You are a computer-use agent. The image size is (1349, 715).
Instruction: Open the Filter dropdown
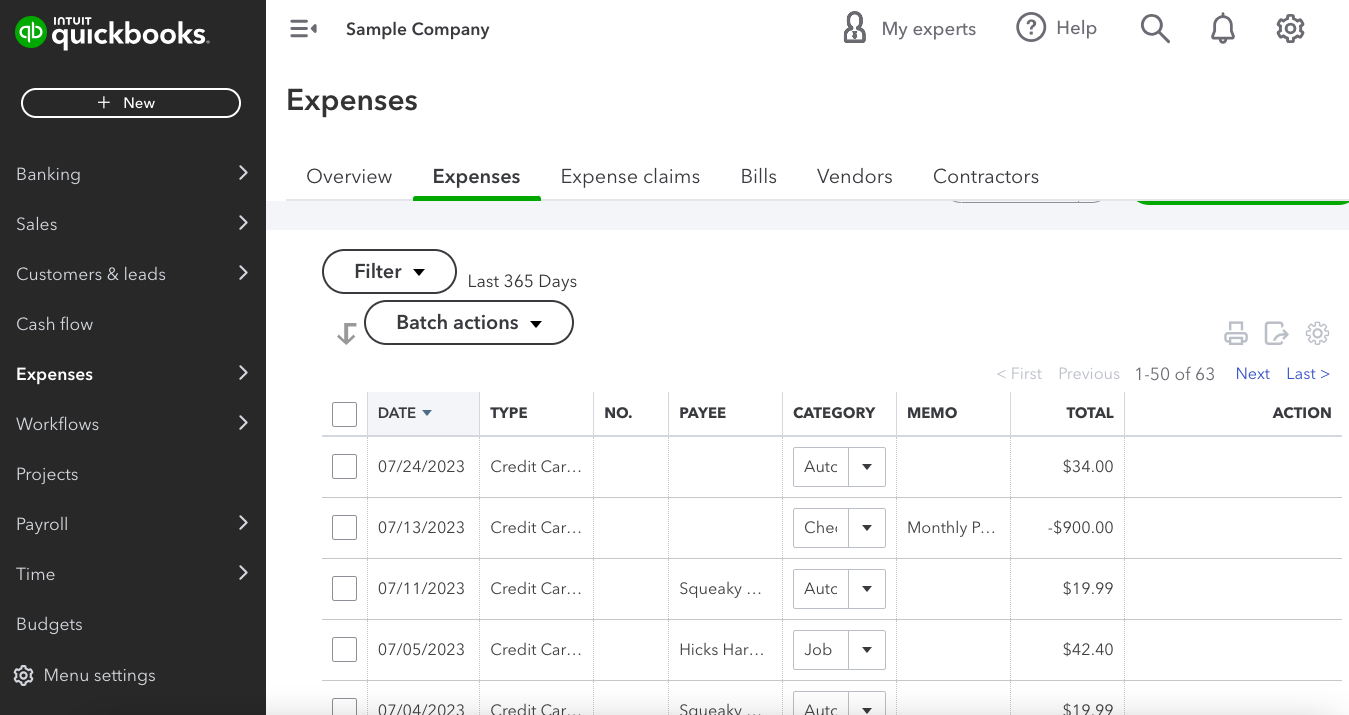pyautogui.click(x=389, y=272)
